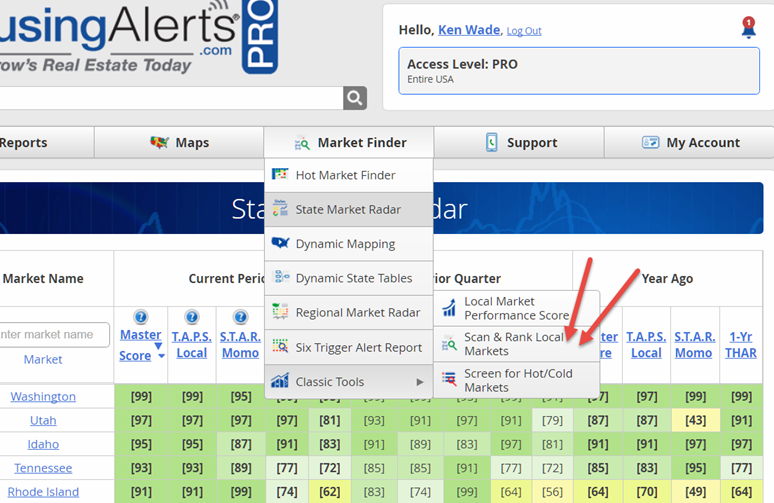Click the Log Out link
Viewport: 774px width, 503px height.
click(524, 31)
